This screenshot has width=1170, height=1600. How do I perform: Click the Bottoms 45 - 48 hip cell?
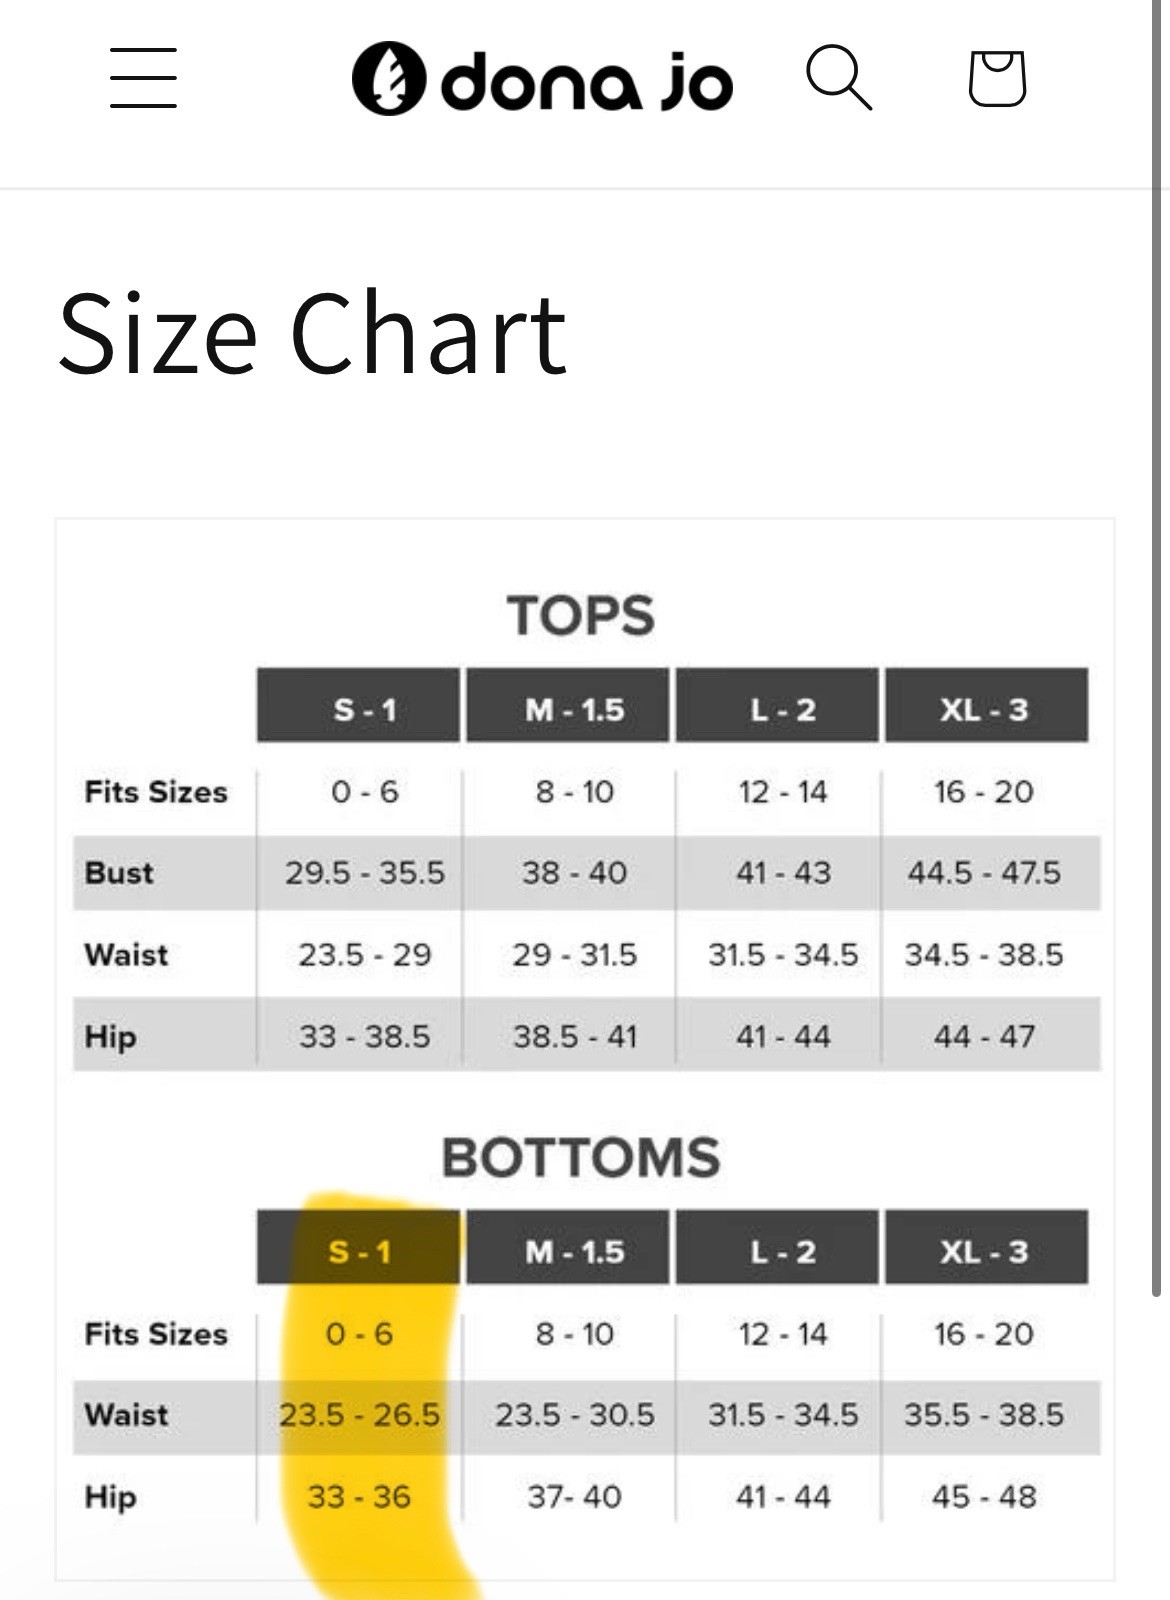pos(984,1497)
